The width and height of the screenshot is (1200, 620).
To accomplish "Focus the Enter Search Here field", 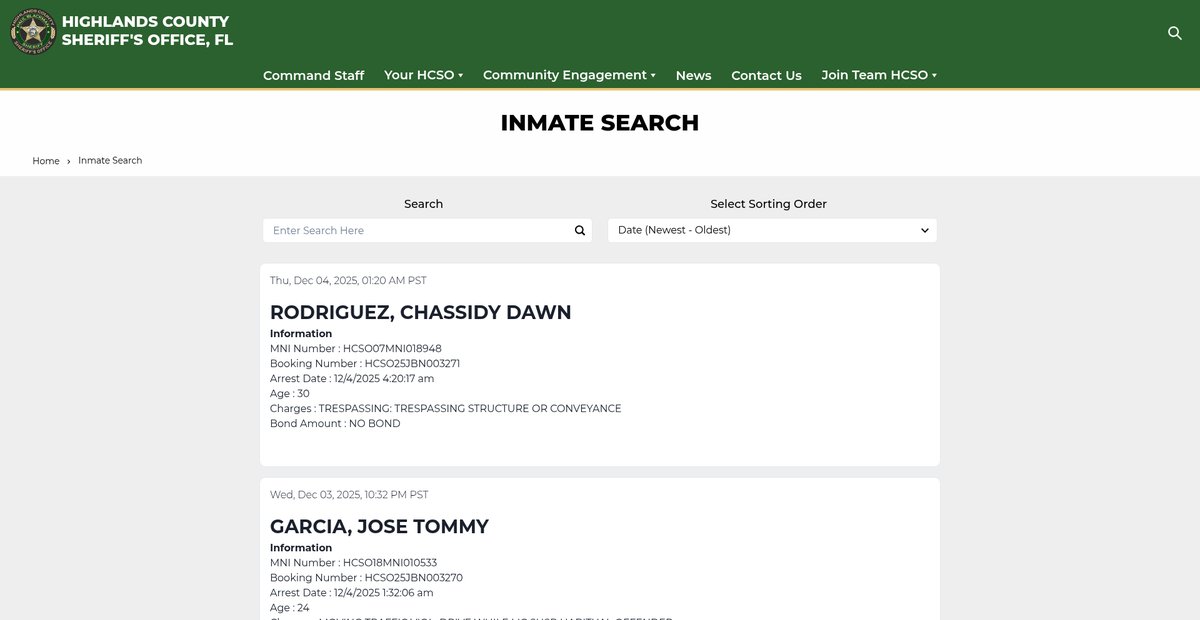I will click(427, 230).
